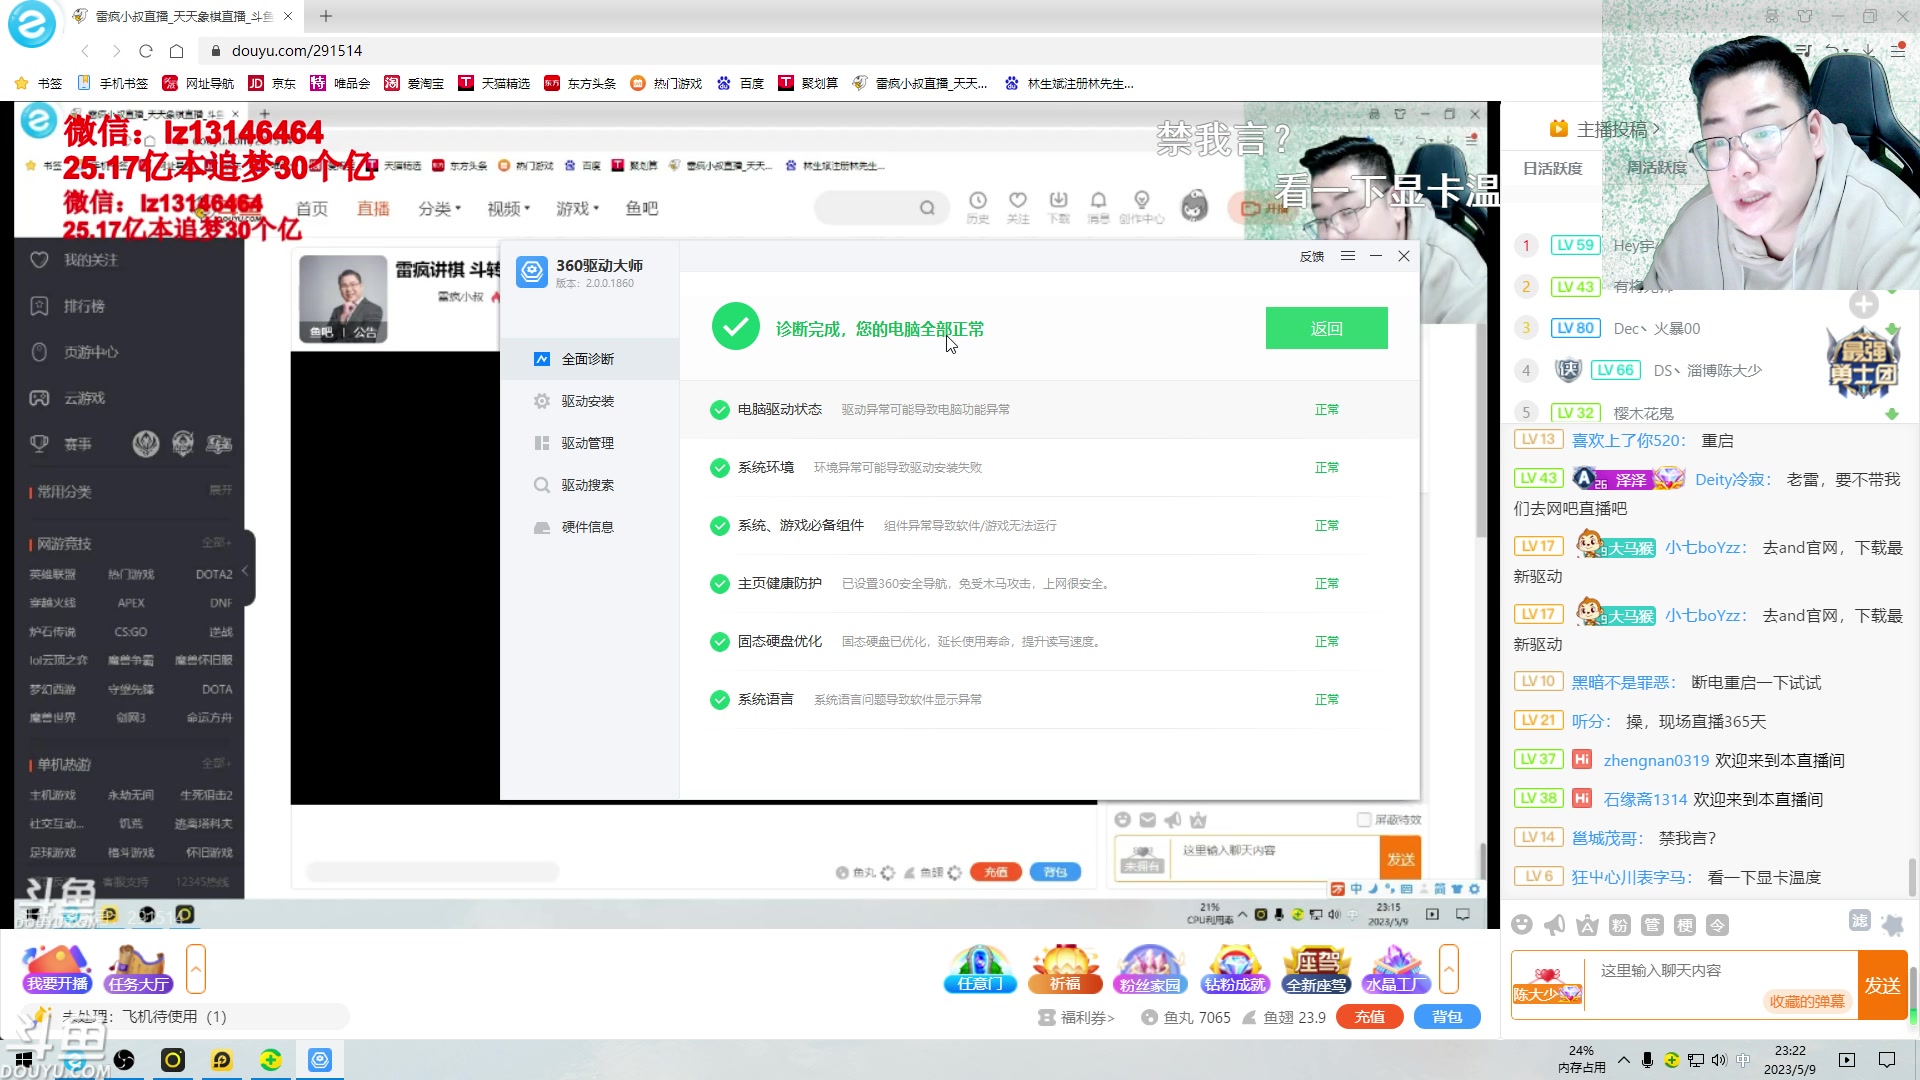The width and height of the screenshot is (1920, 1080).
Task: Expand the left activity bar chevron beside 任务大厅
Action: (196, 968)
